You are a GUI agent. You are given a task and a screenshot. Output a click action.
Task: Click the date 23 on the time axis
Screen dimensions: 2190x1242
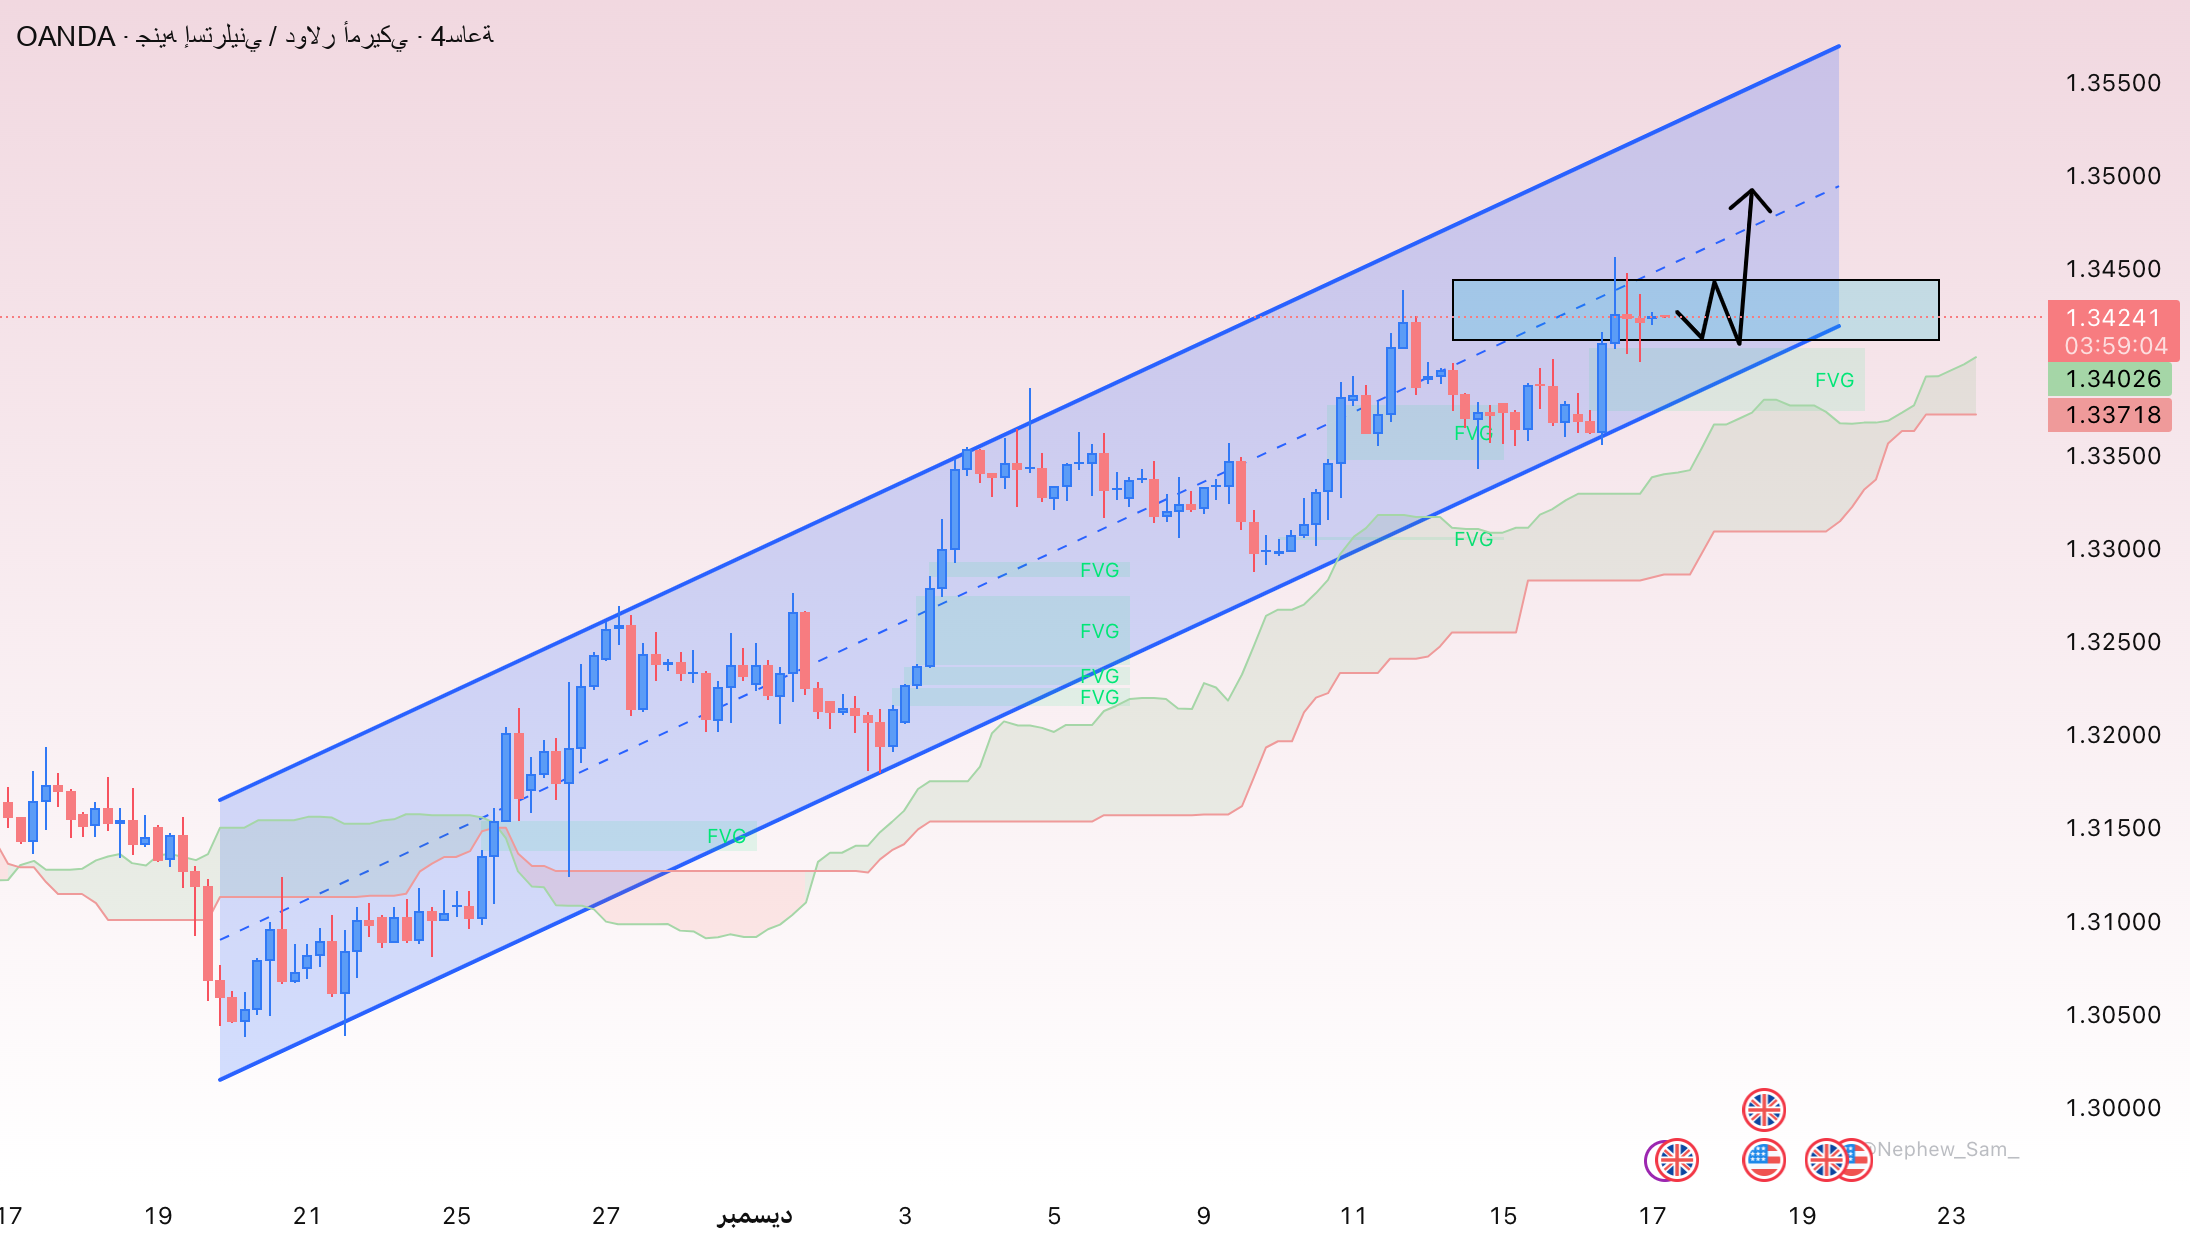[x=1950, y=1216]
